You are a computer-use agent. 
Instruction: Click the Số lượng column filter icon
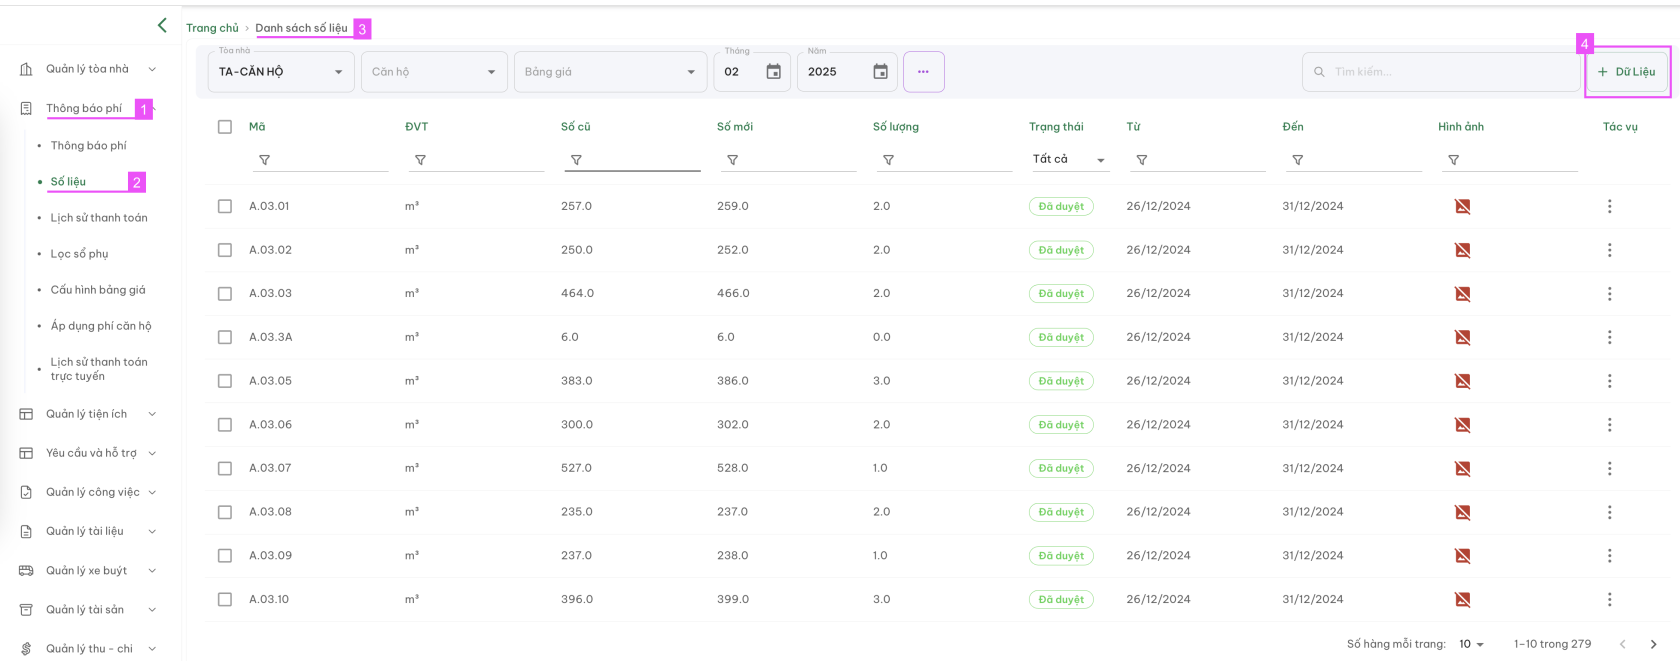(888, 160)
